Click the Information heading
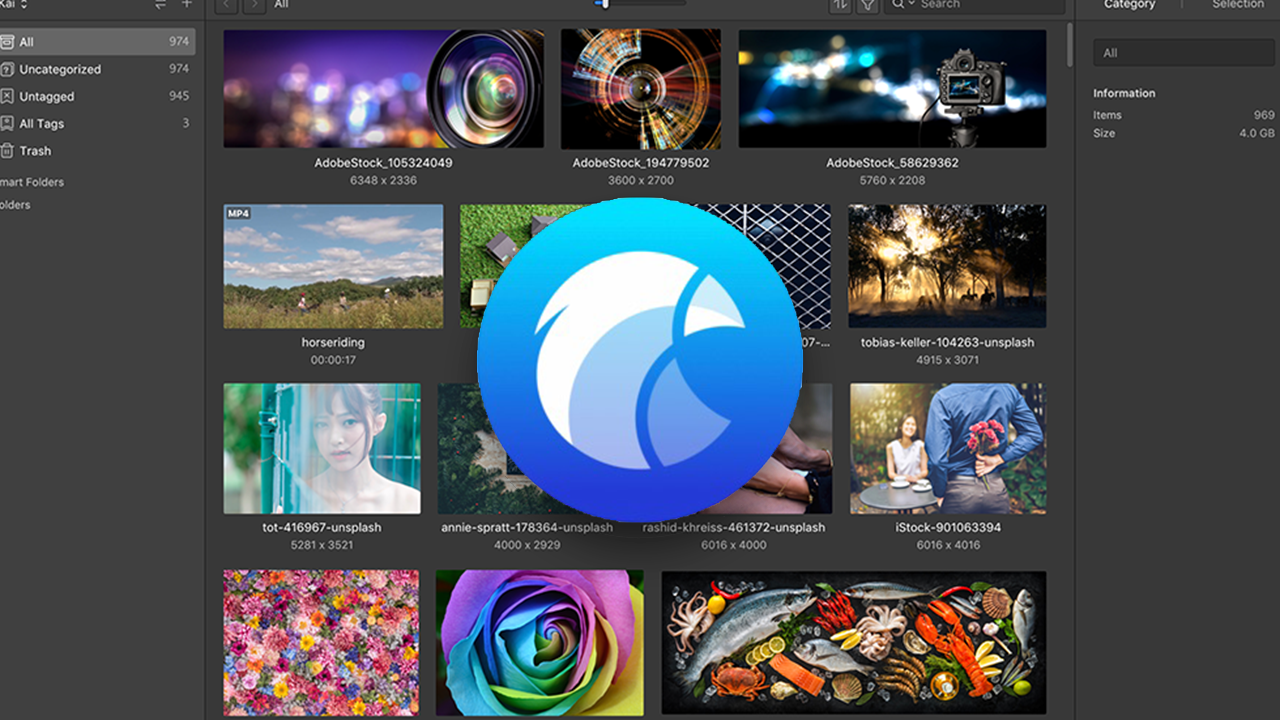This screenshot has width=1280, height=720. (x=1124, y=93)
